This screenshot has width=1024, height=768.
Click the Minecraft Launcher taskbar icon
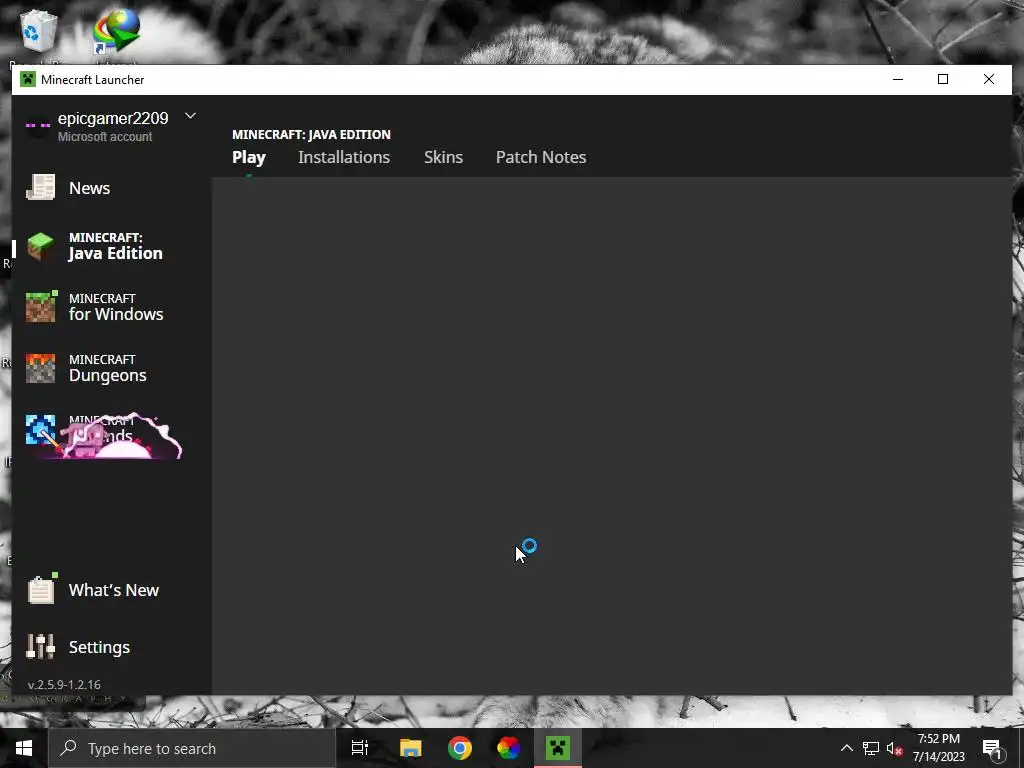[x=558, y=748]
